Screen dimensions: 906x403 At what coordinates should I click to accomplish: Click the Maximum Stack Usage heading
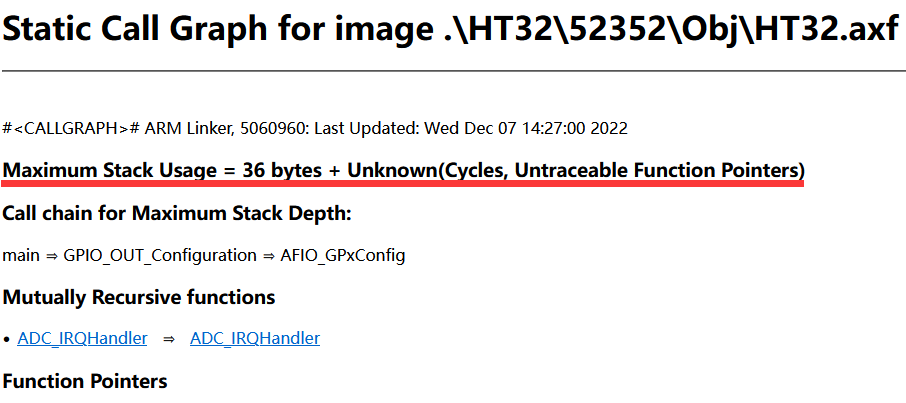click(118, 171)
